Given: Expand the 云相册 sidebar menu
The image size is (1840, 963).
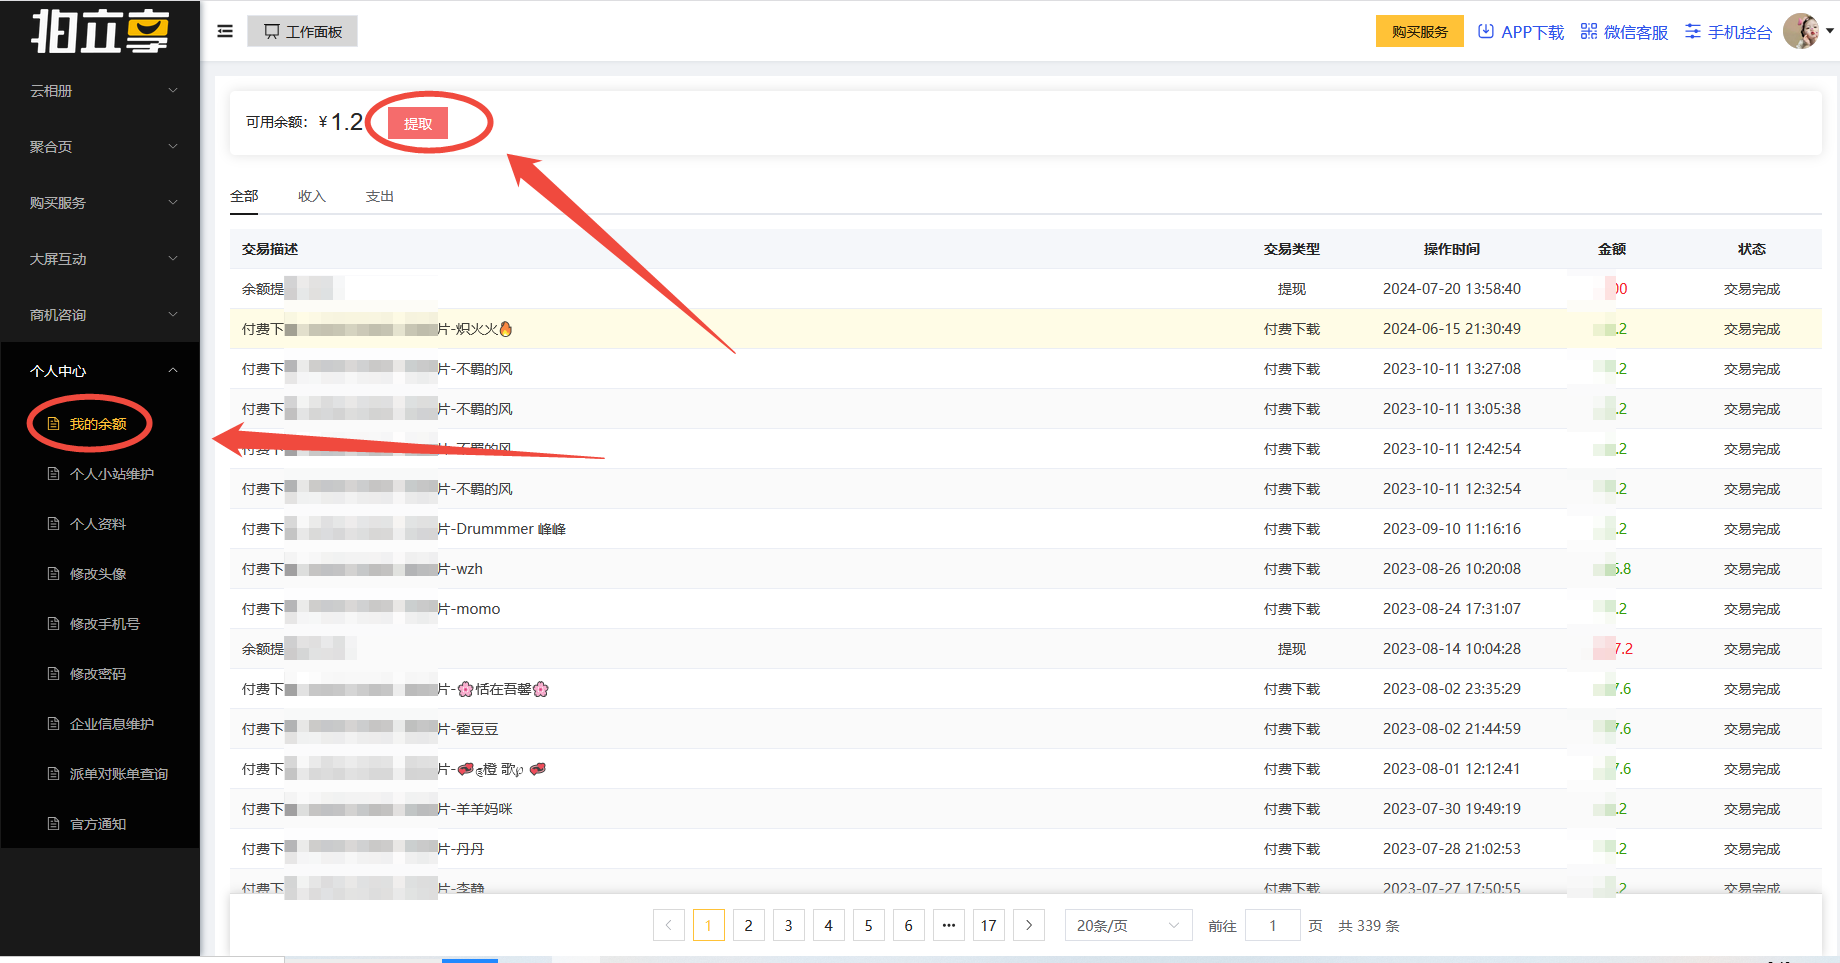Looking at the screenshot, I should (100, 91).
